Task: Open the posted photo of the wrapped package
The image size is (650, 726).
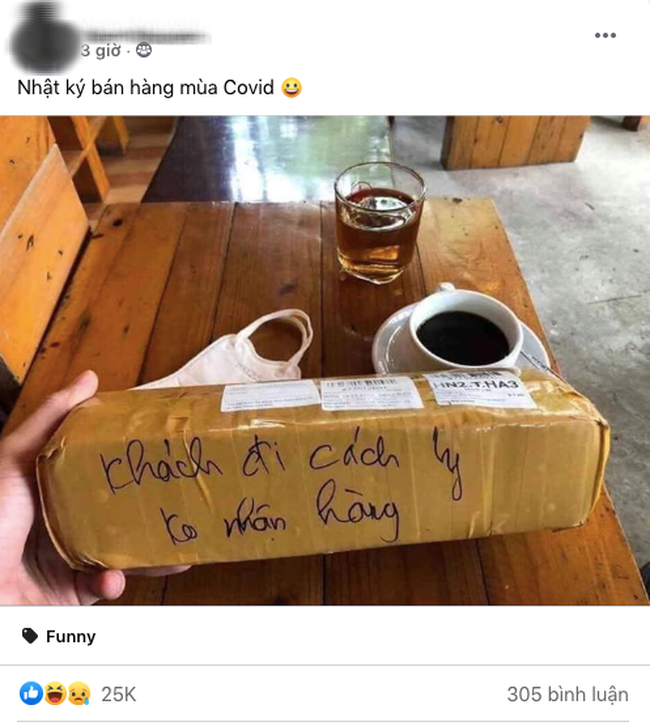Action: 325,360
